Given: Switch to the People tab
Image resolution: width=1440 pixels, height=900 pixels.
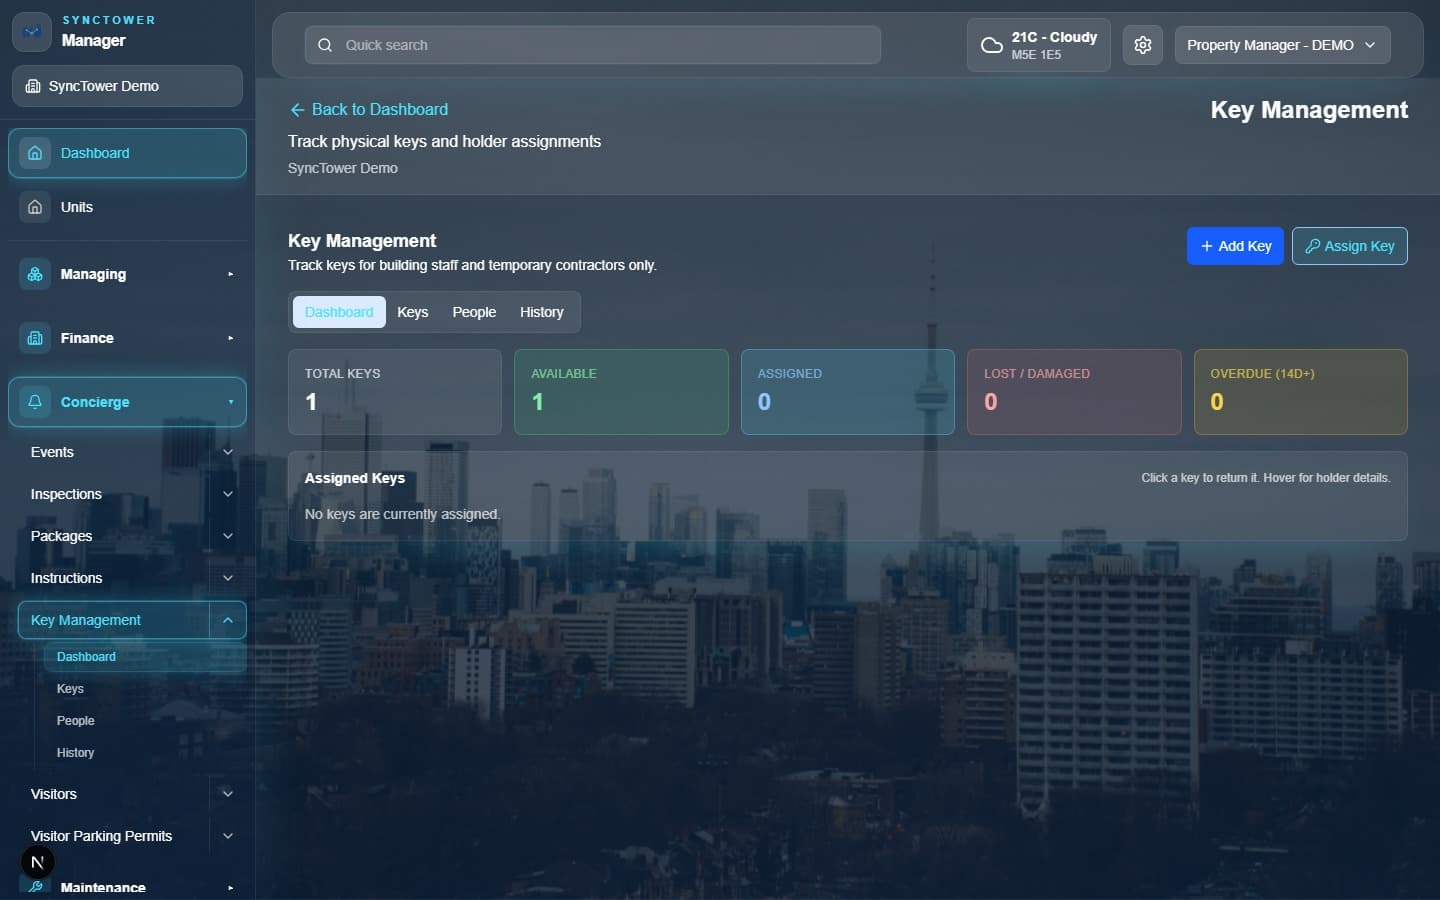Looking at the screenshot, I should (x=474, y=312).
